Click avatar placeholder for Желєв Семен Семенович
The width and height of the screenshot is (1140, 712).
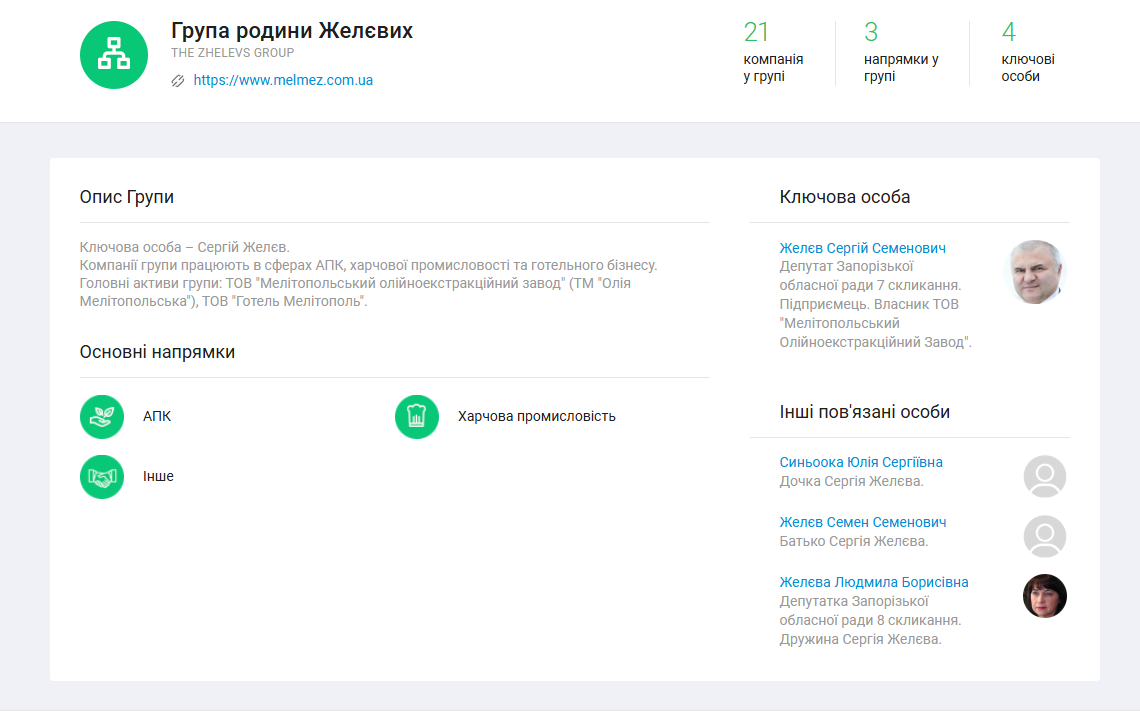click(1045, 536)
